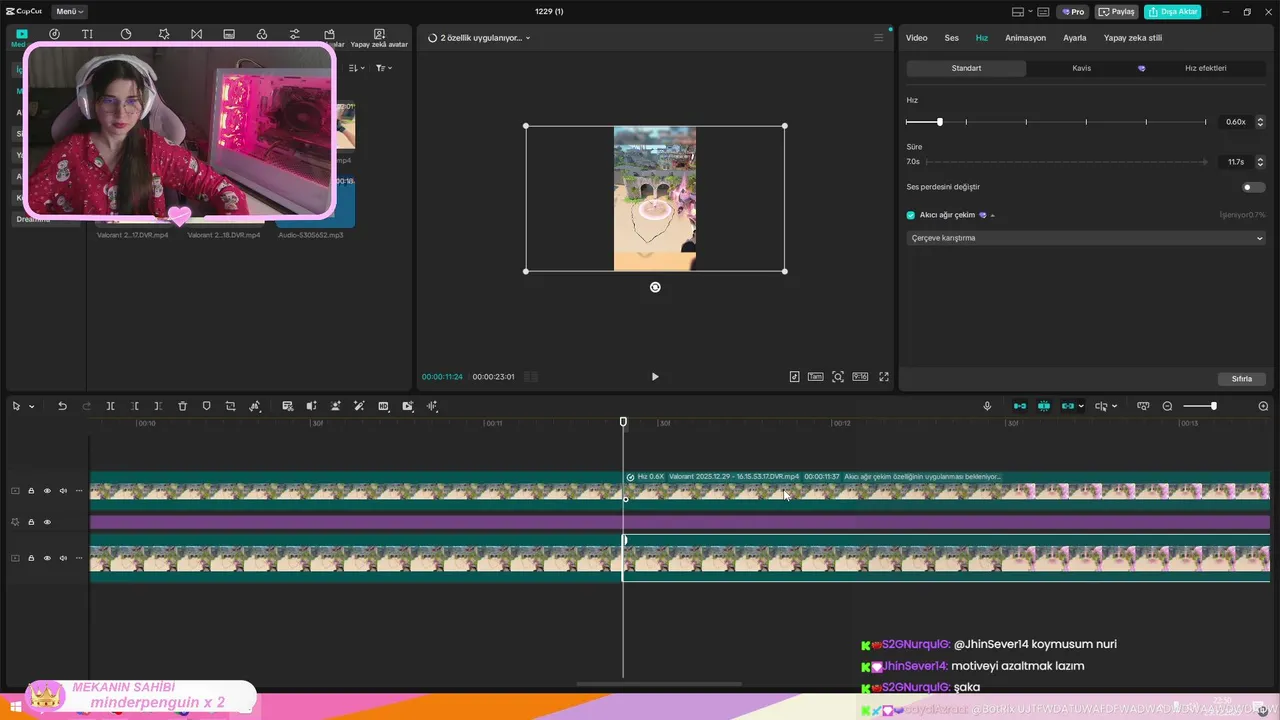Open selection tool mode dropdown arrow
Image resolution: width=1280 pixels, height=720 pixels.
pos(31,407)
